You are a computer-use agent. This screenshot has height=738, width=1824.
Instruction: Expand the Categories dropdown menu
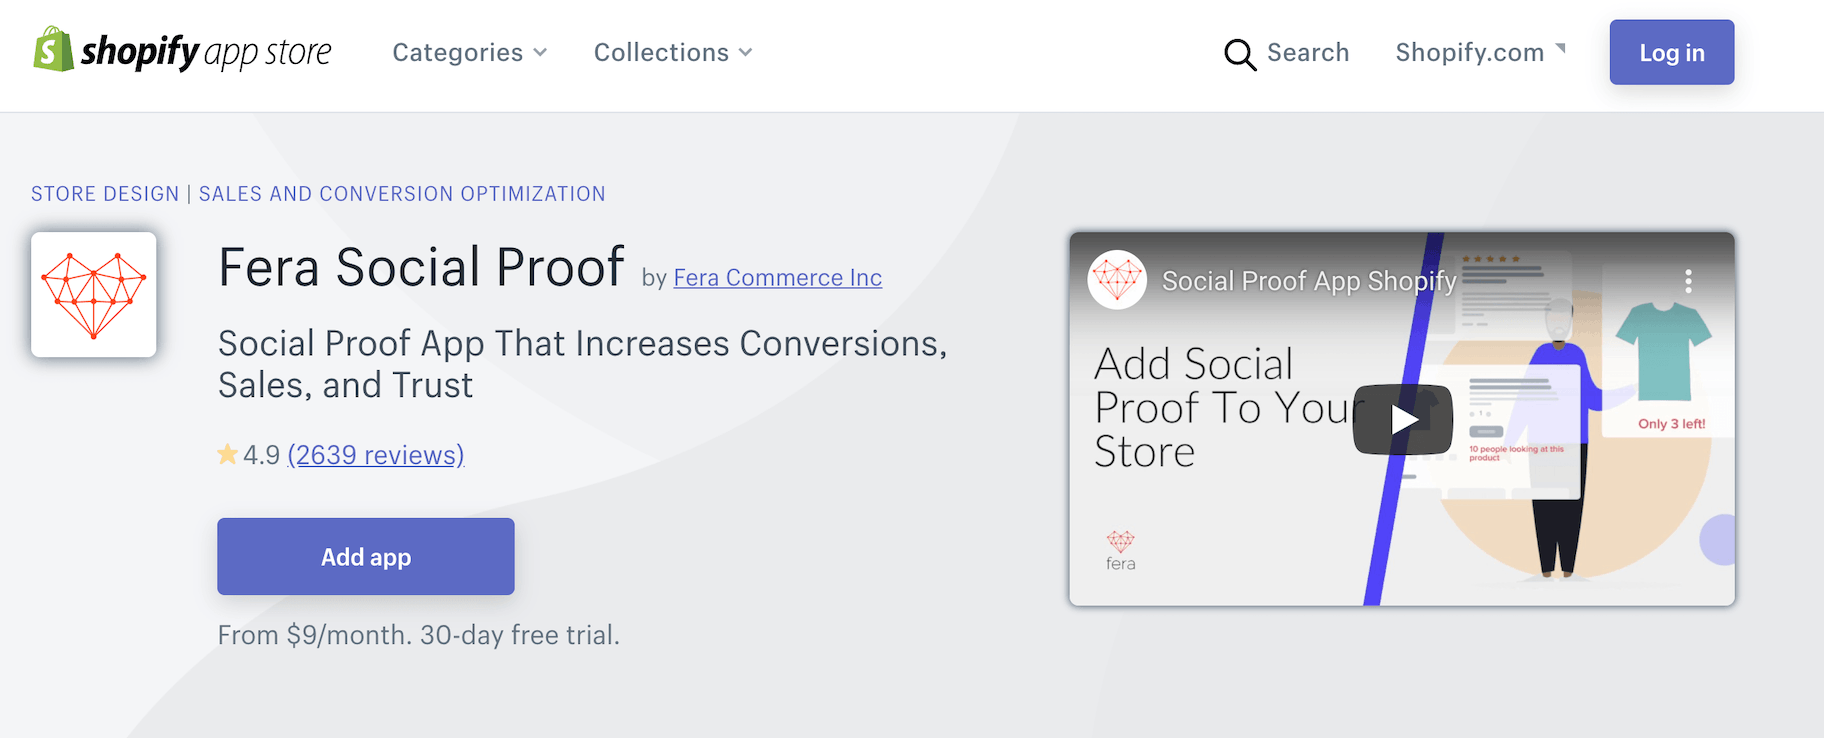[469, 53]
